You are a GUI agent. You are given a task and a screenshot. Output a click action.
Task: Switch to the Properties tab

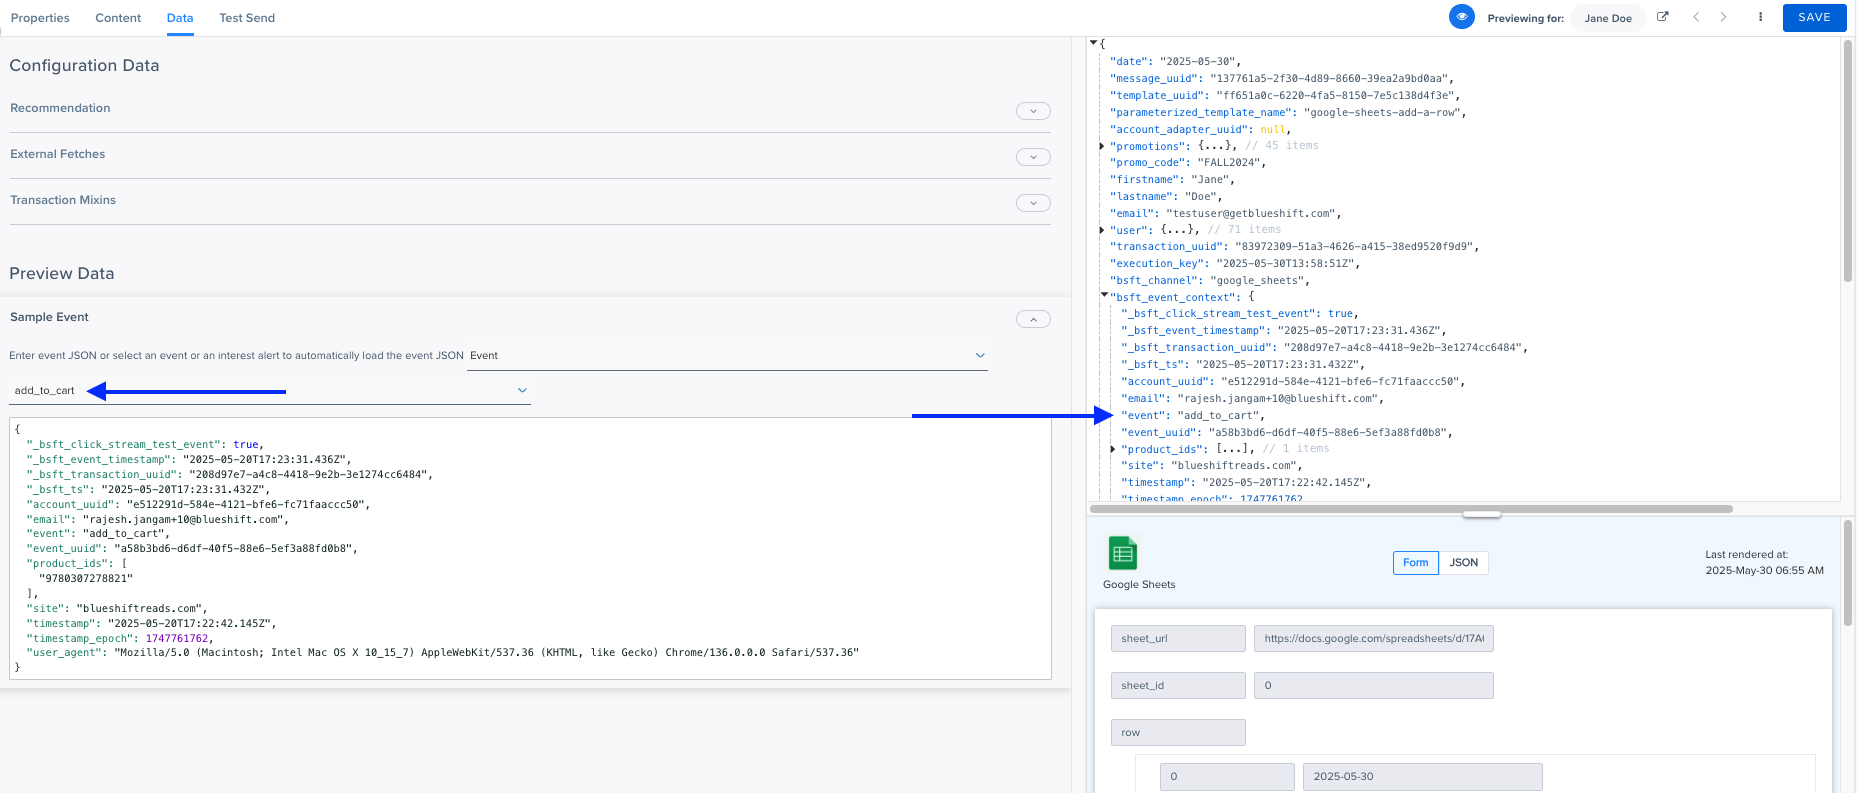[x=40, y=18]
